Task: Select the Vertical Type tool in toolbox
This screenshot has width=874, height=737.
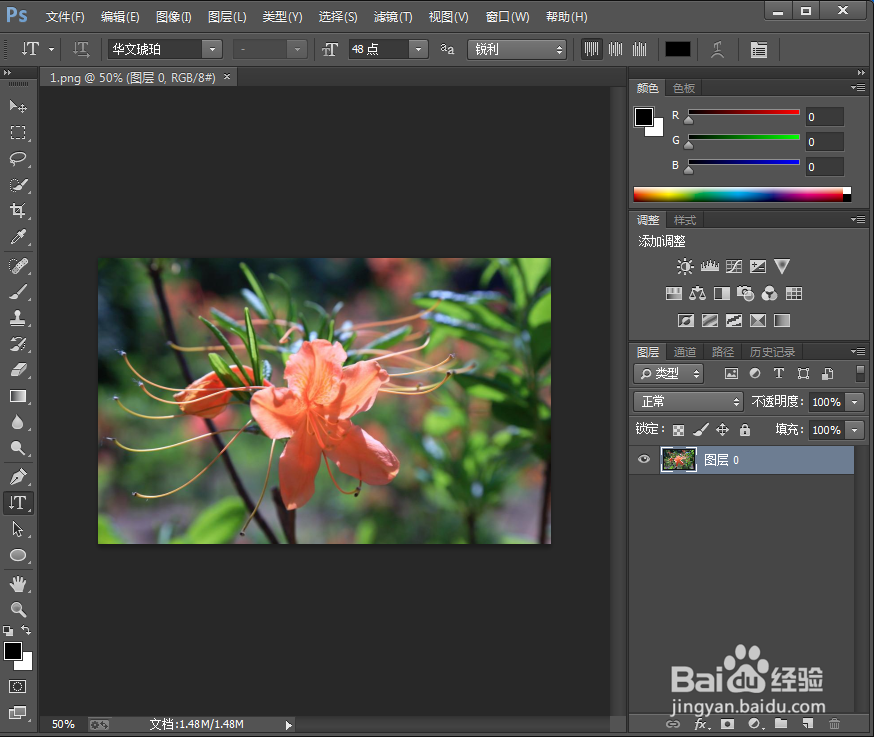Action: (18, 503)
